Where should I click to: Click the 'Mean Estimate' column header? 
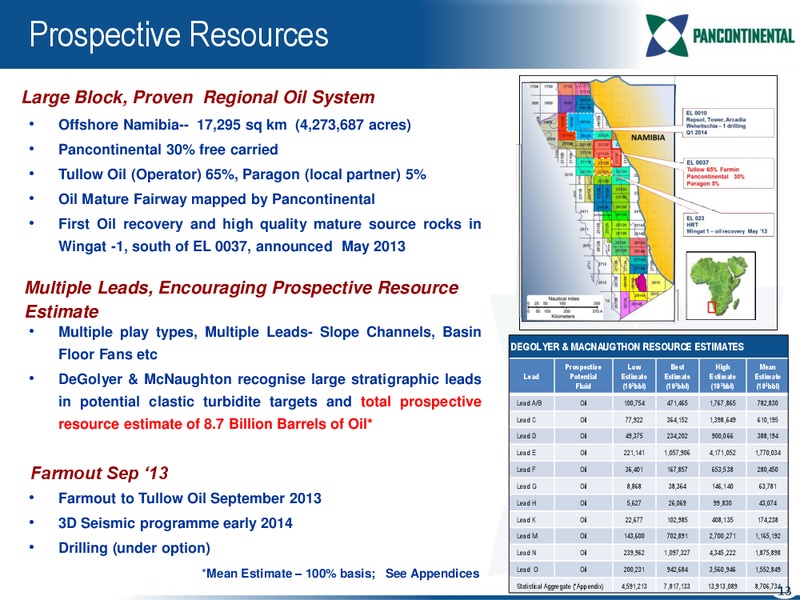coord(767,376)
